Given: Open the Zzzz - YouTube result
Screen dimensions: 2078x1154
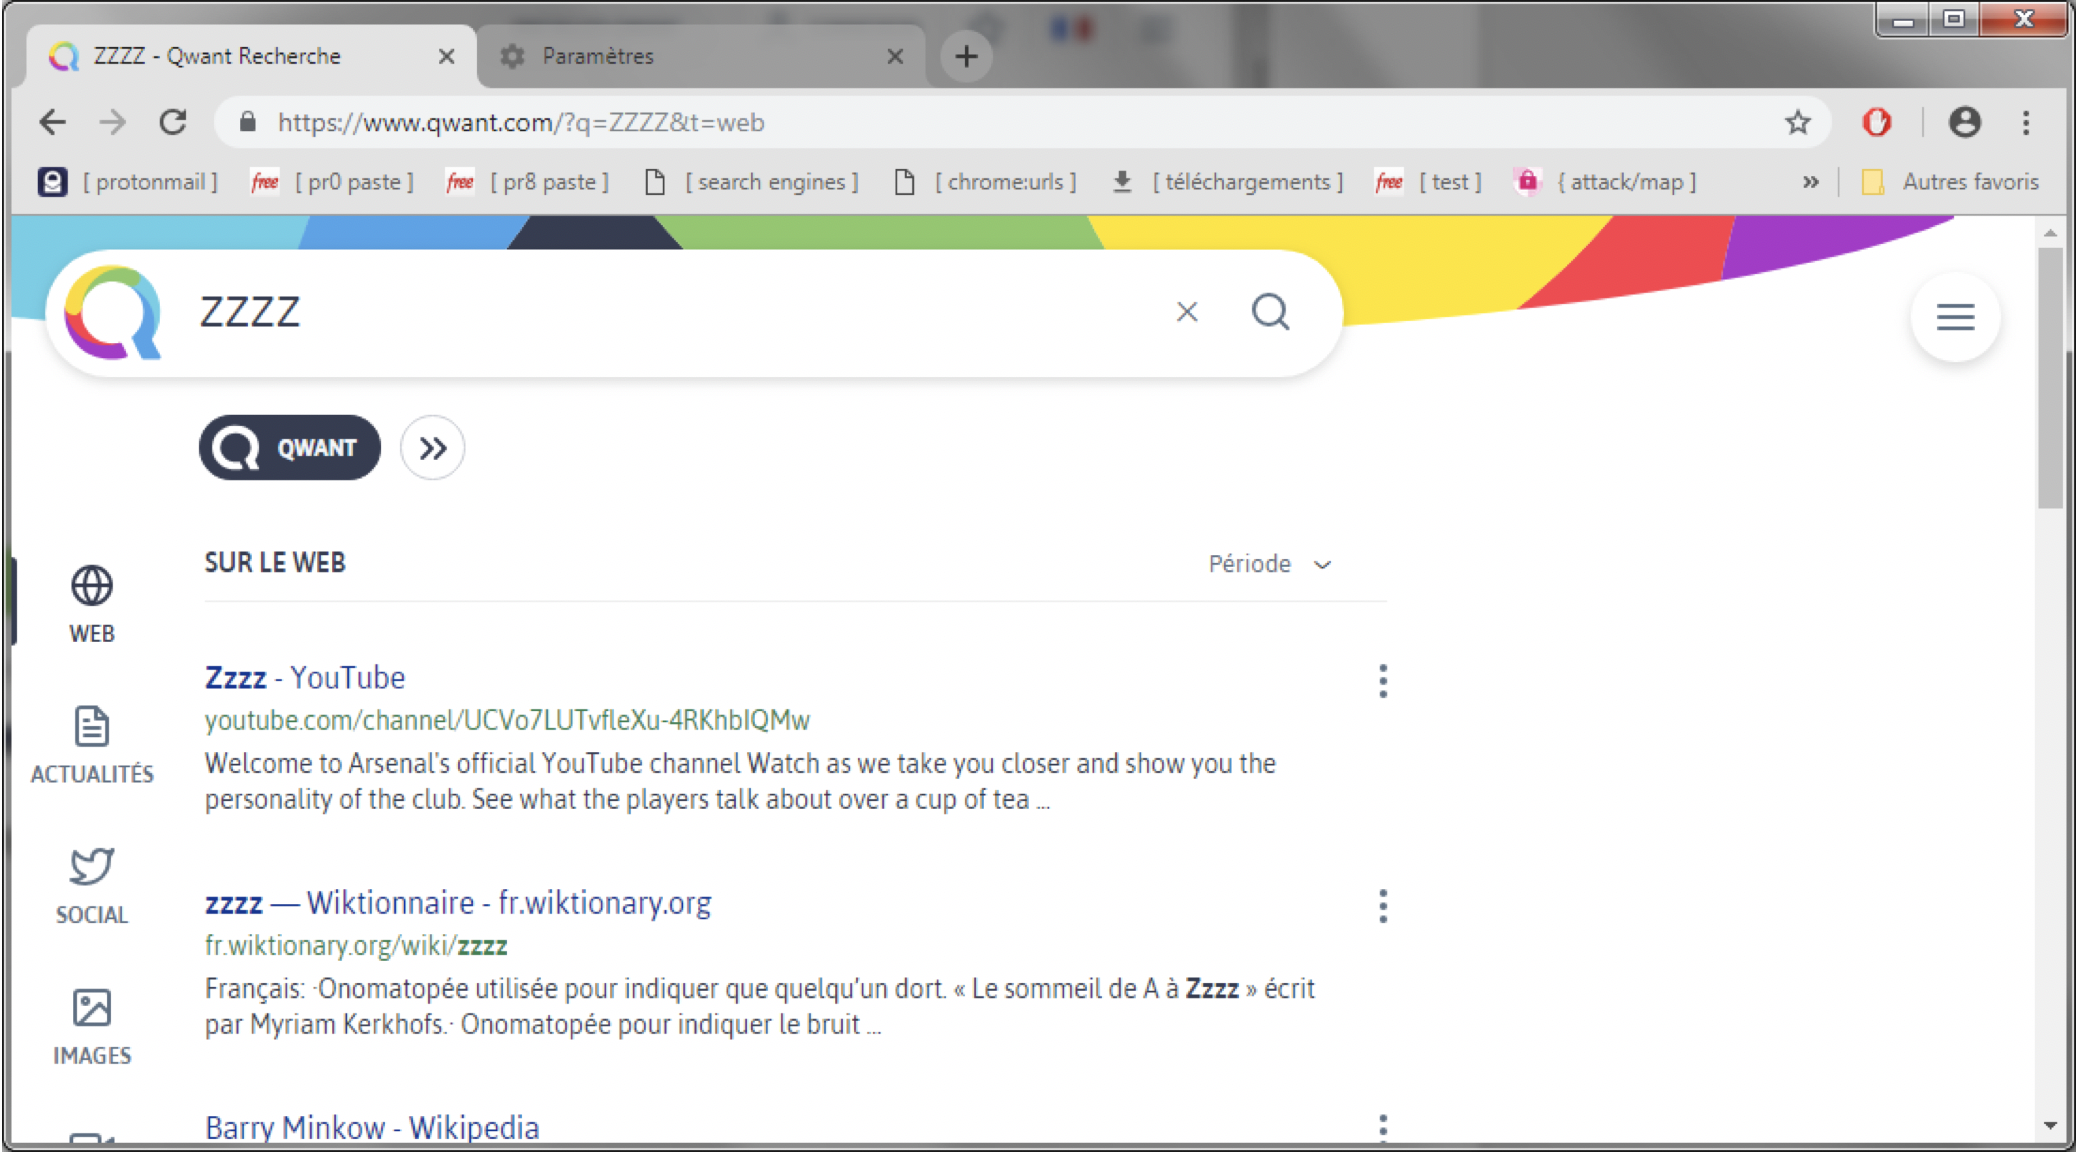Looking at the screenshot, I should click(305, 677).
